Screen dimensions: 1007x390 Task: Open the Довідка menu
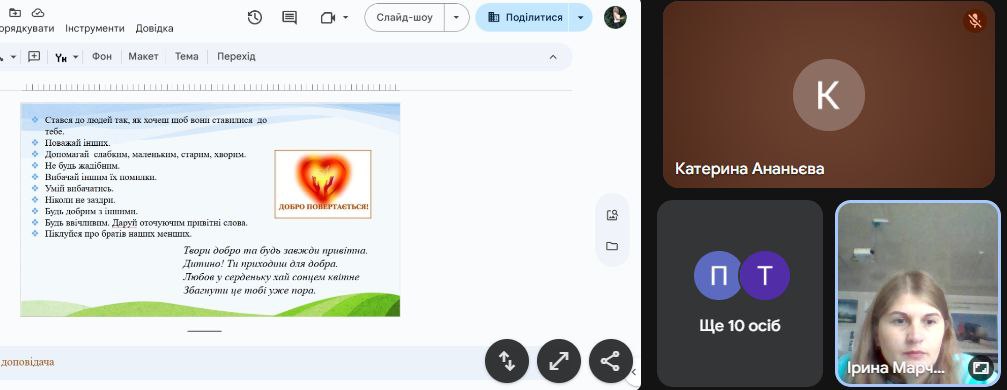(154, 28)
